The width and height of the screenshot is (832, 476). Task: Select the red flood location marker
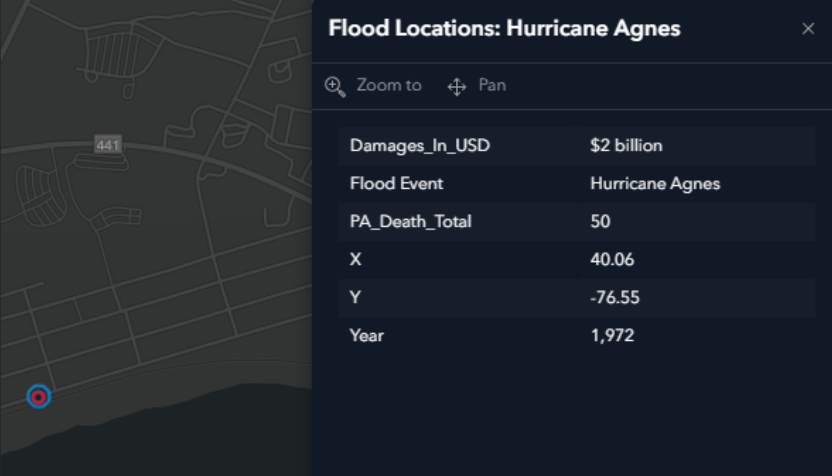39,397
